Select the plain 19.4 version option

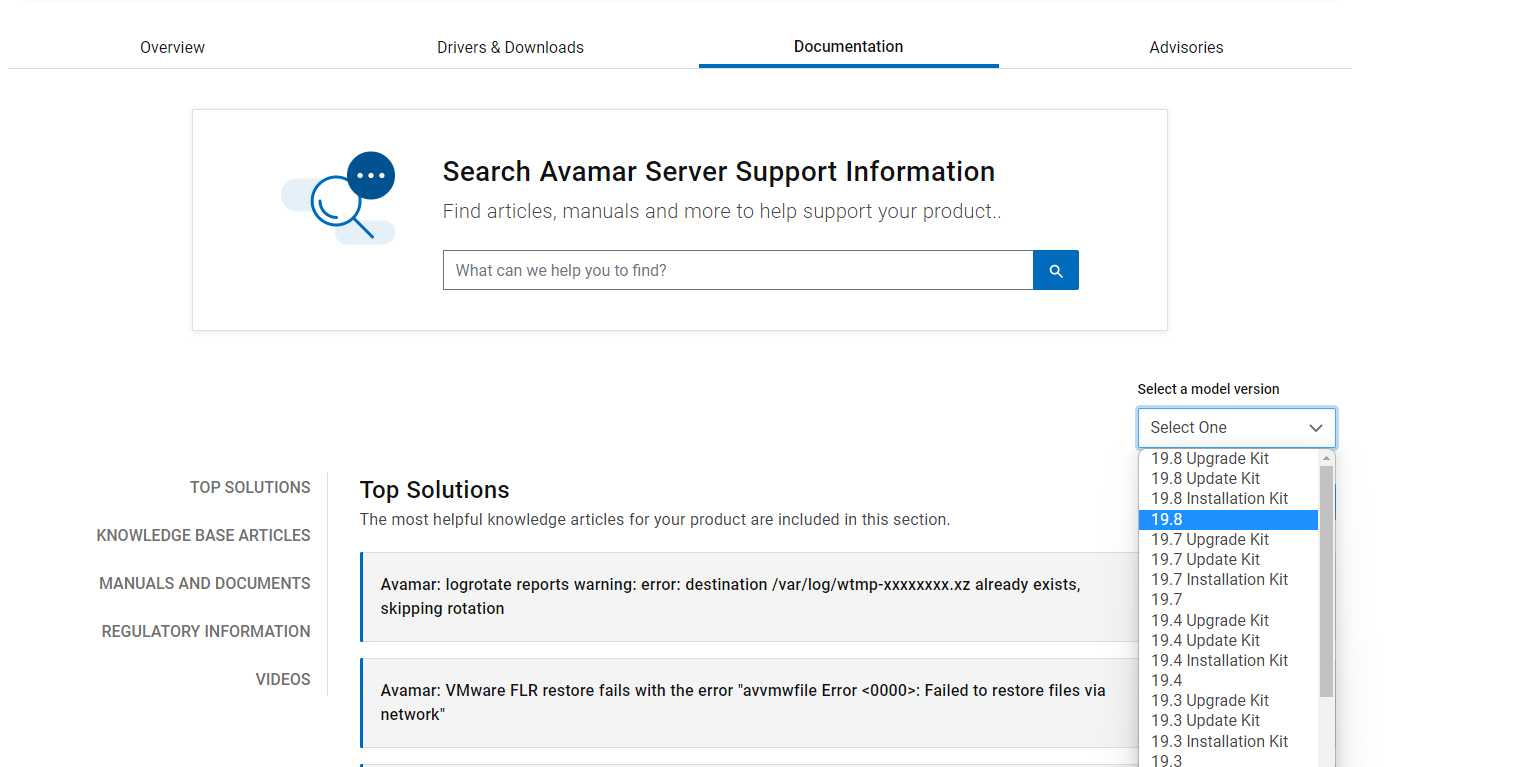click(1228, 680)
